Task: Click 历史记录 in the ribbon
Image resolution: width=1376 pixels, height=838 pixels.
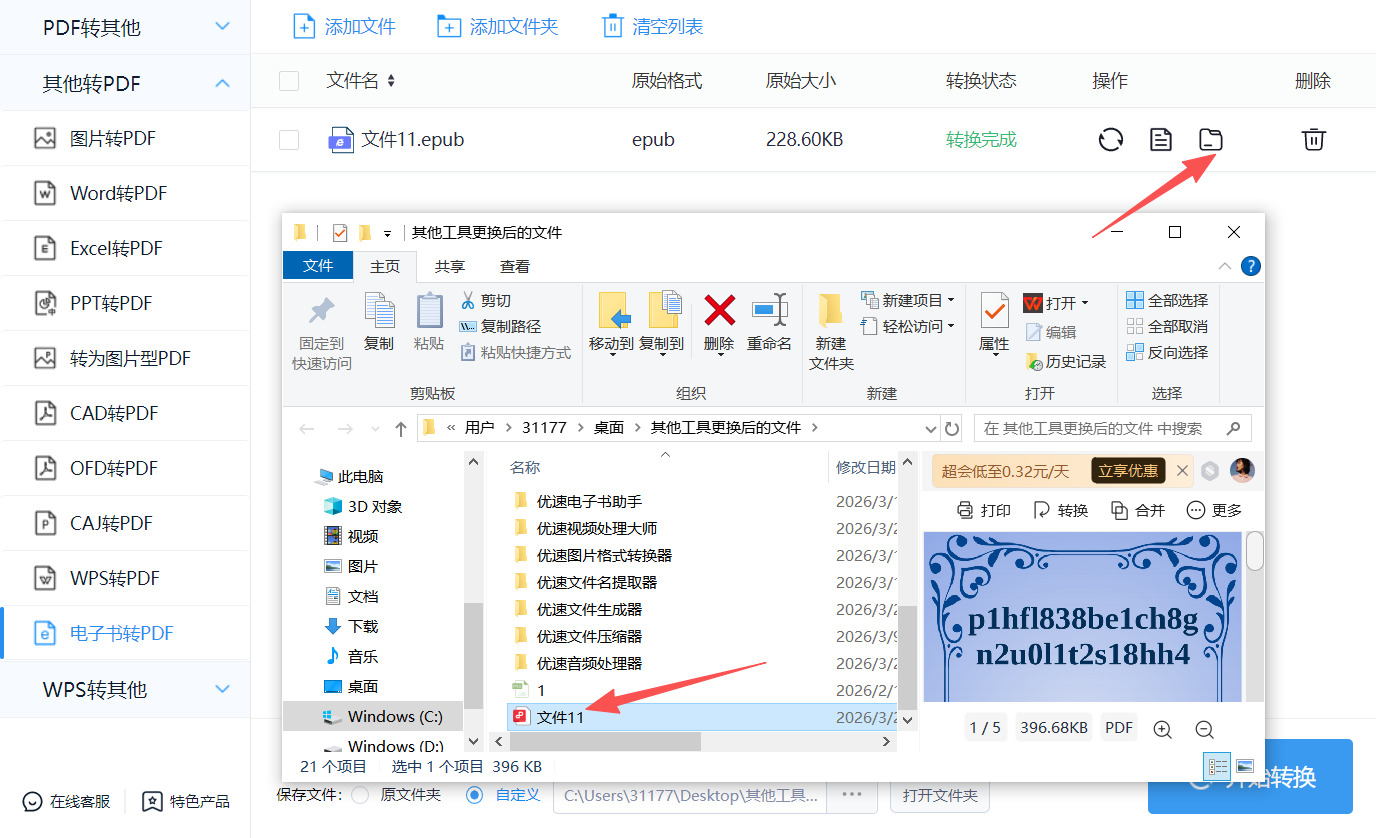Action: point(1065,361)
